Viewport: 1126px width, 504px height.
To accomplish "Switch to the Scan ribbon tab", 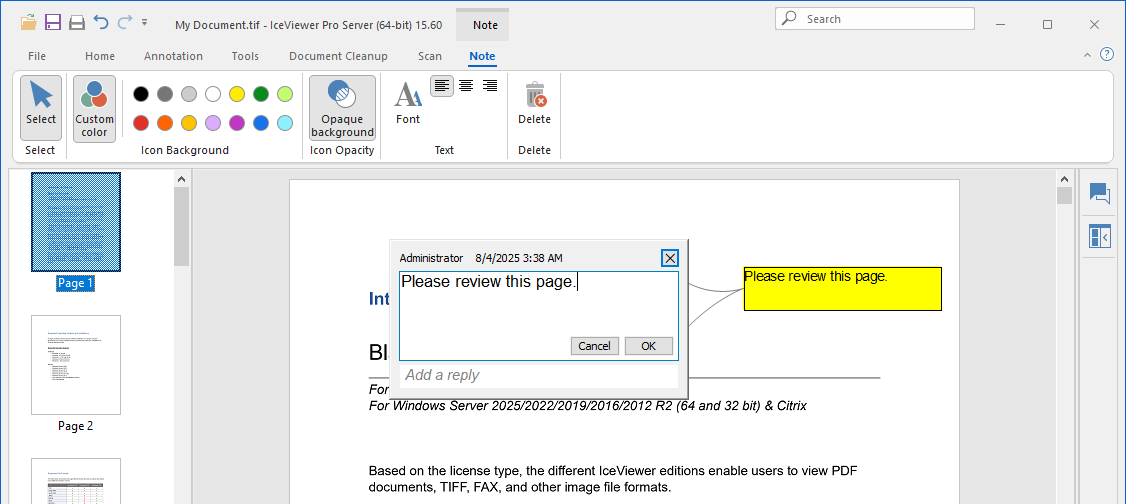I will click(x=429, y=56).
